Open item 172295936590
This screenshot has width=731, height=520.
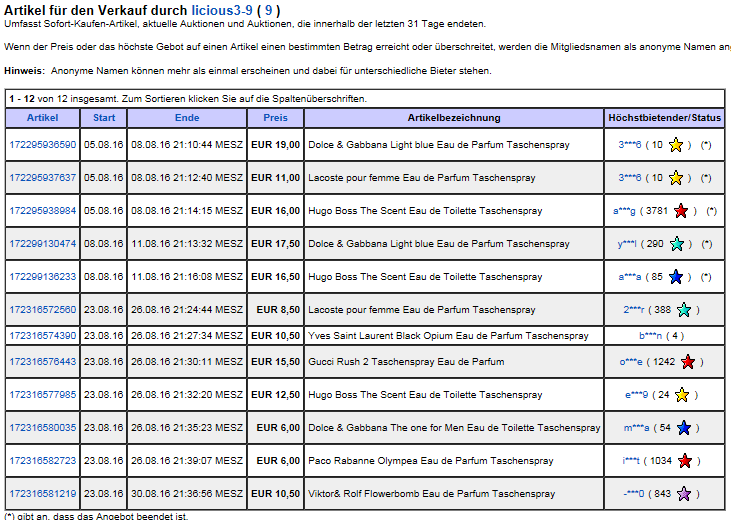tap(42, 145)
